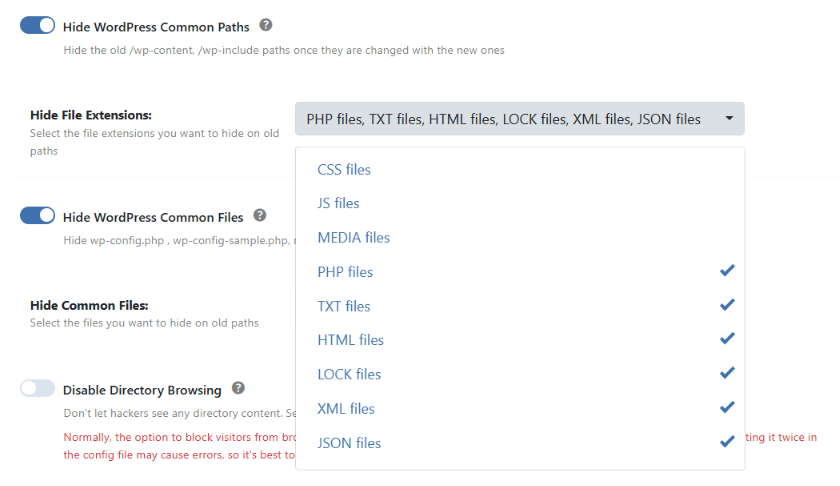Click checkmark icon on PHP files row
Screen dimensions: 840x486
tap(727, 271)
